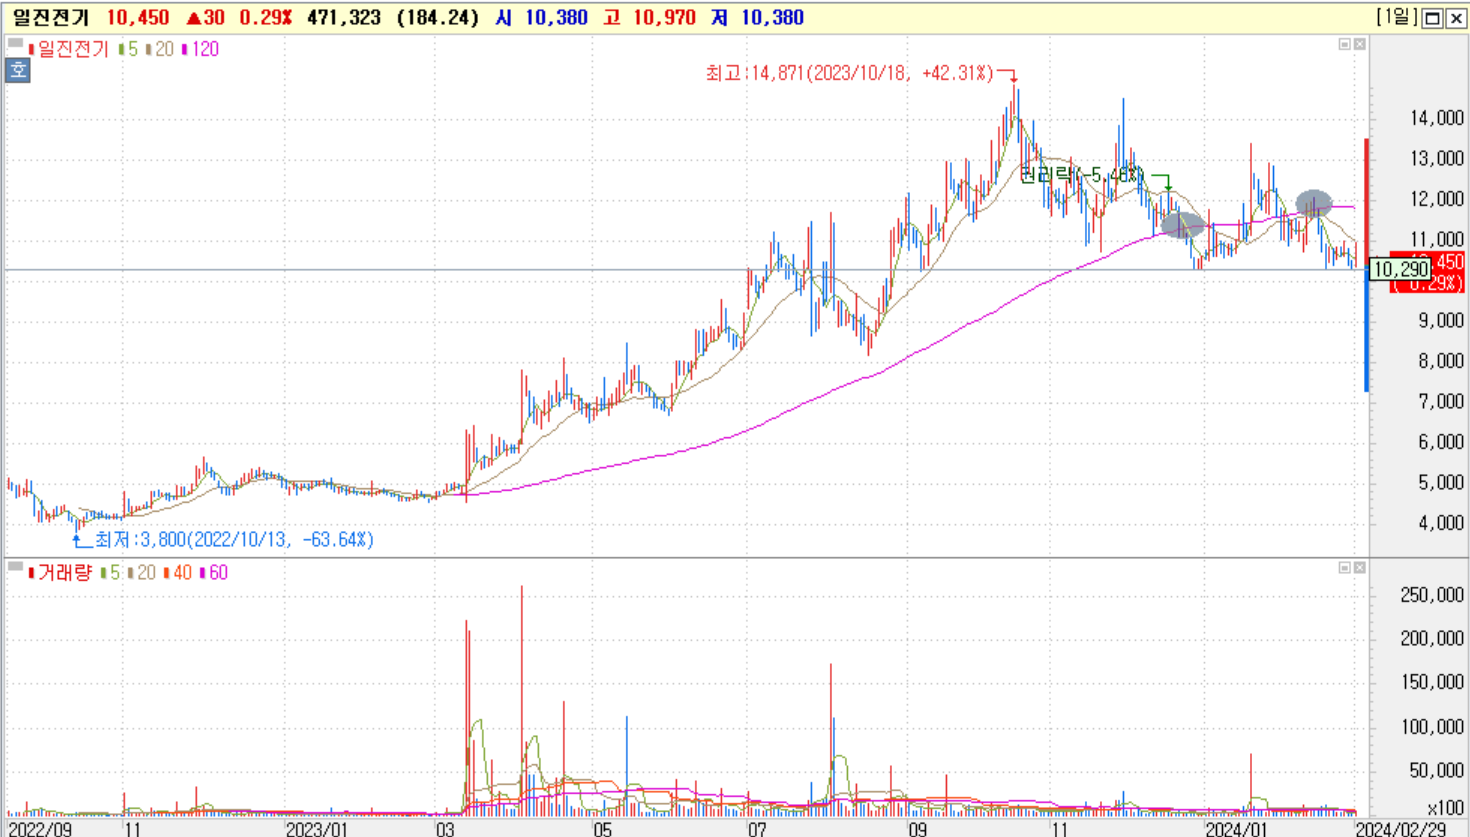
Task: Click the 최저:3,800 low price annotation
Action: (234, 540)
